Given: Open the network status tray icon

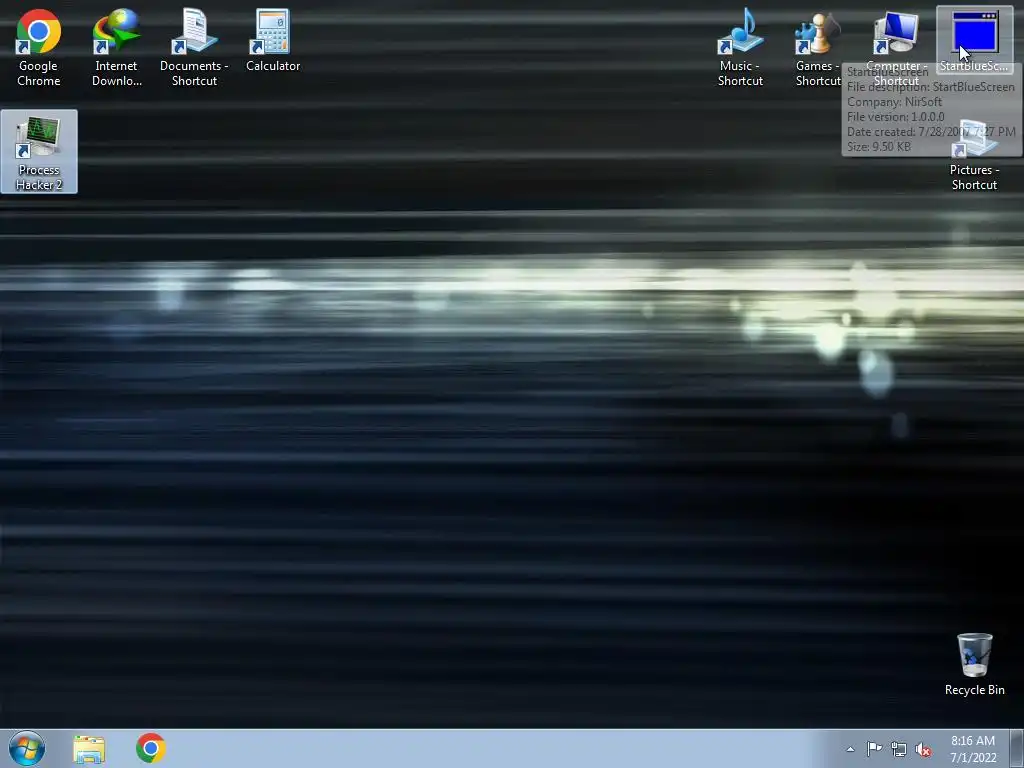Looking at the screenshot, I should pyautogui.click(x=899, y=749).
